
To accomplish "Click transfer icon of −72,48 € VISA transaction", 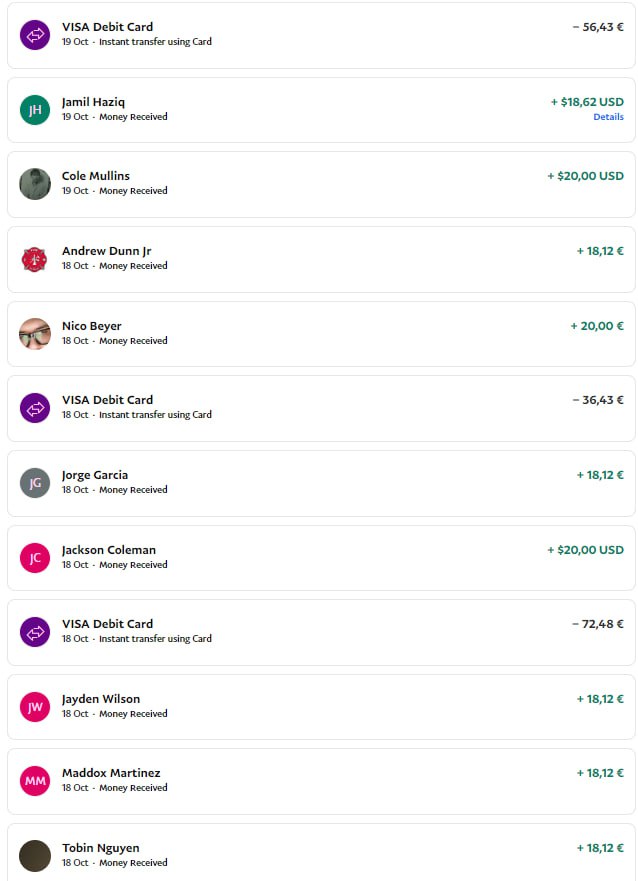I will tap(35, 632).
